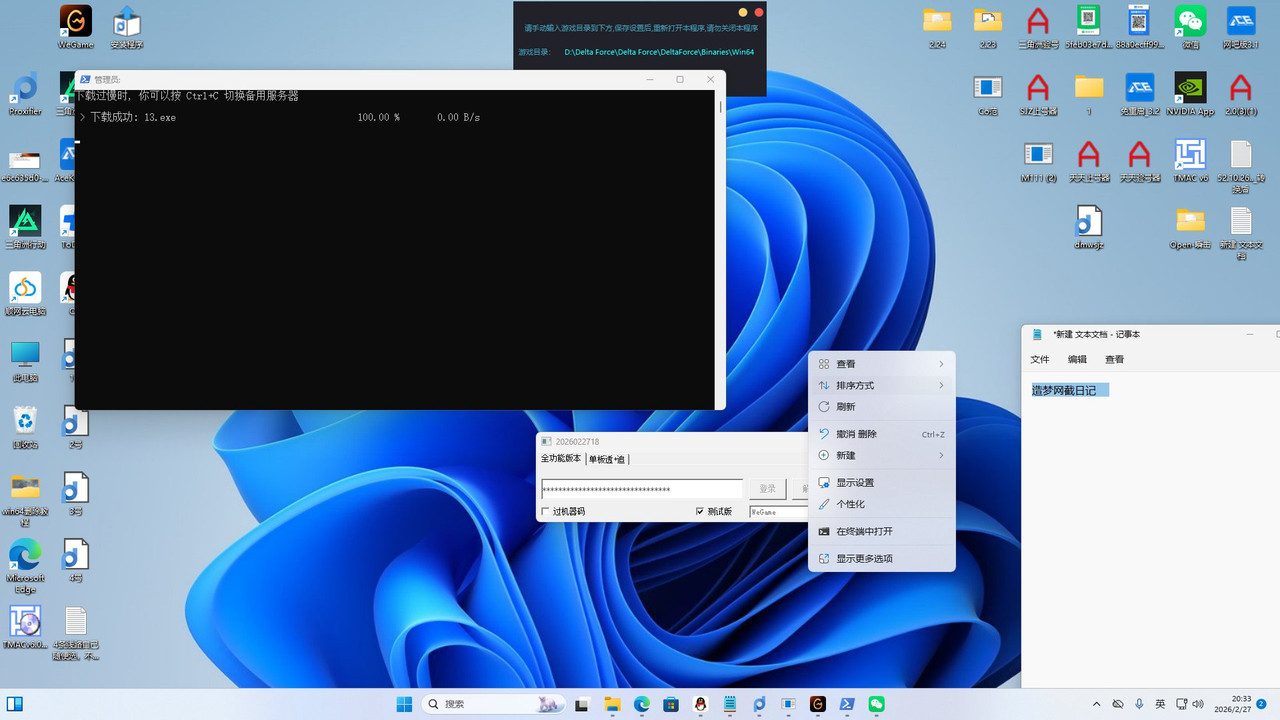This screenshot has width=1280, height=720.
Task: Choose 撤消 删除 in context menu
Action: [x=881, y=434]
